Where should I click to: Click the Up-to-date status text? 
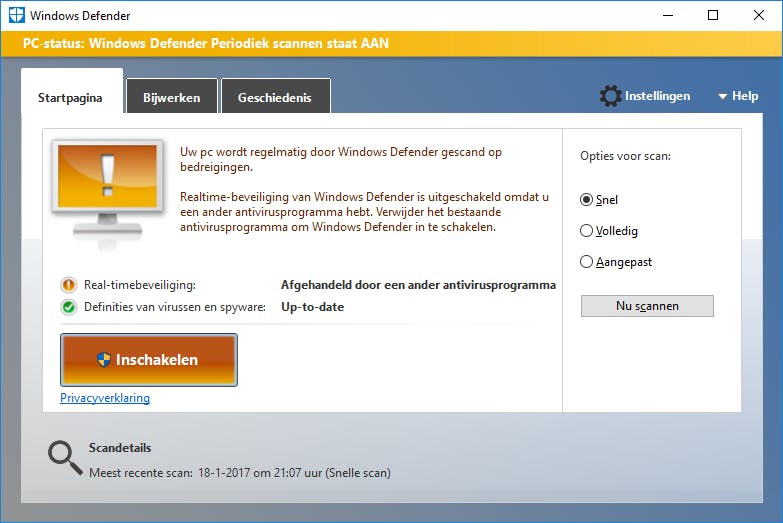pos(313,307)
